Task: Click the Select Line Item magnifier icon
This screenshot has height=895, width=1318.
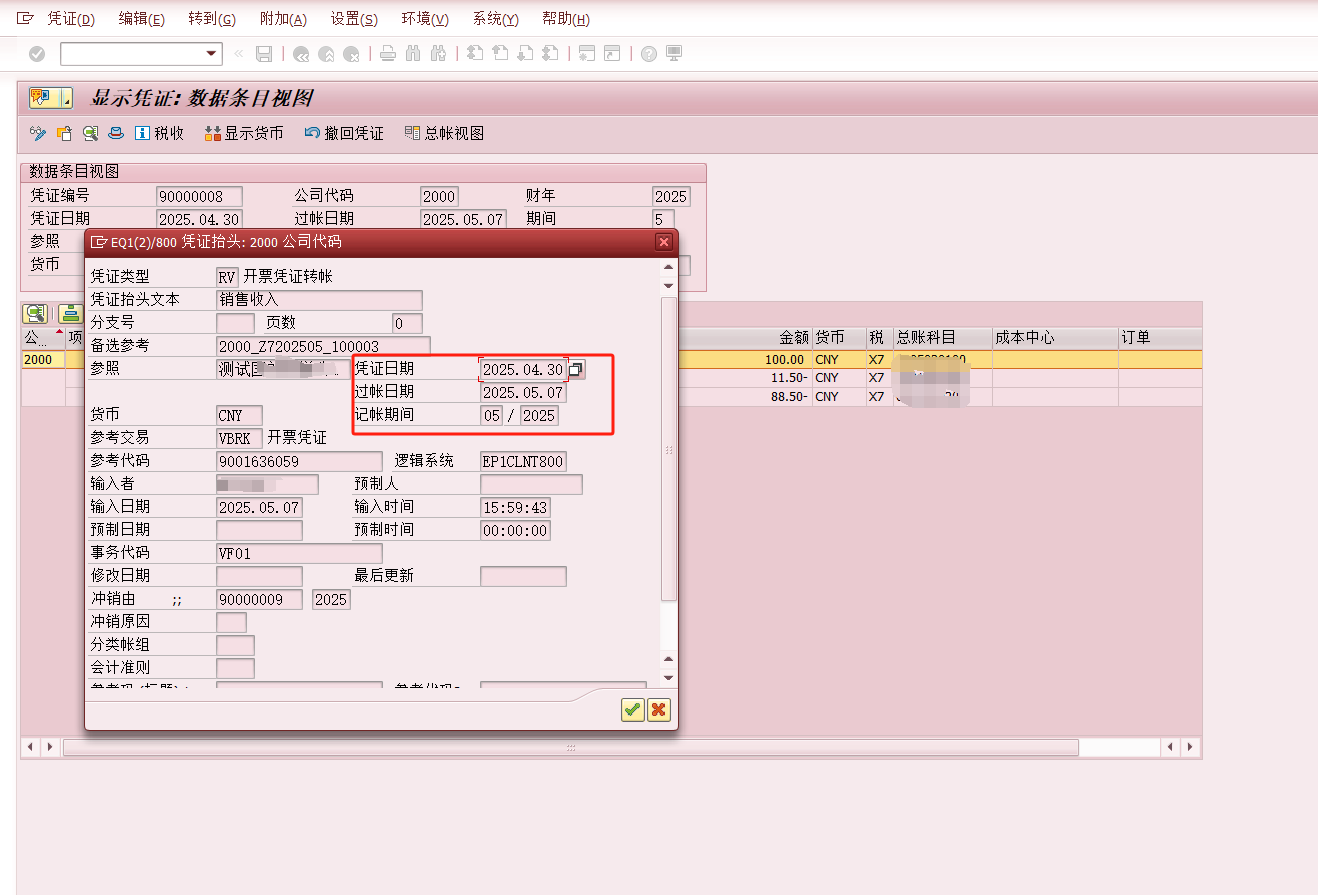Action: [90, 133]
